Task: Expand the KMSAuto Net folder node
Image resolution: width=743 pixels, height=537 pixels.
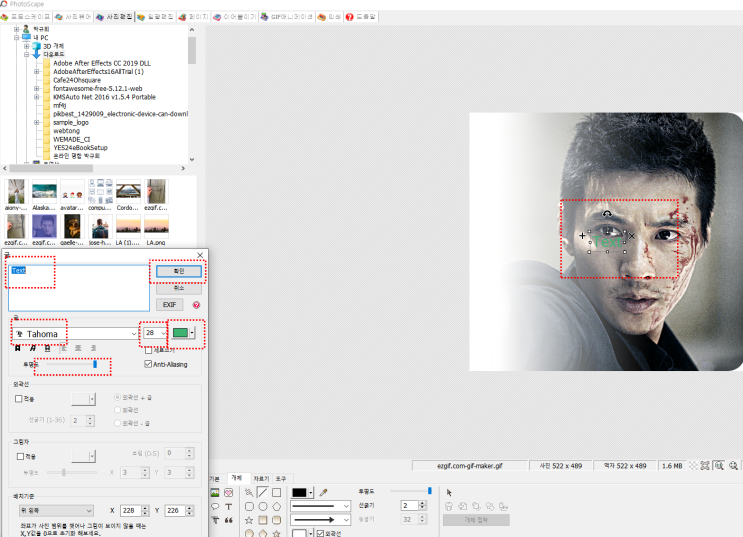Action: [x=36, y=97]
